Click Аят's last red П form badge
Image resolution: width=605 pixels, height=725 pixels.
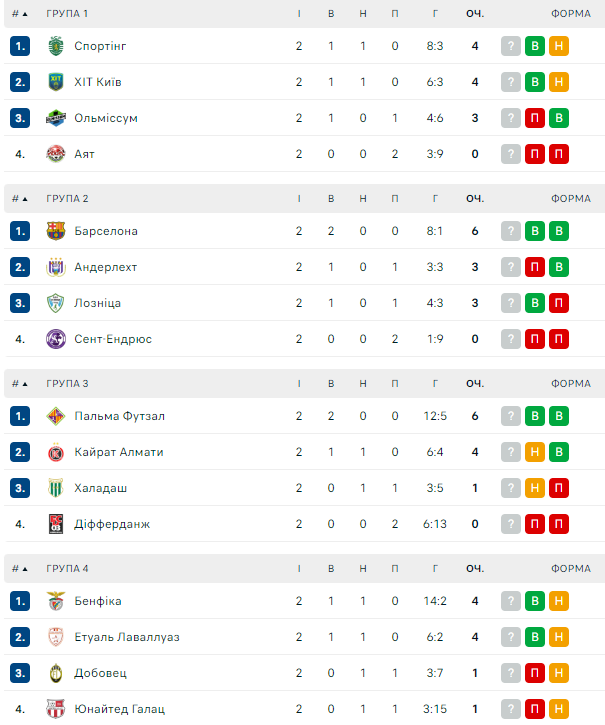(x=559, y=154)
